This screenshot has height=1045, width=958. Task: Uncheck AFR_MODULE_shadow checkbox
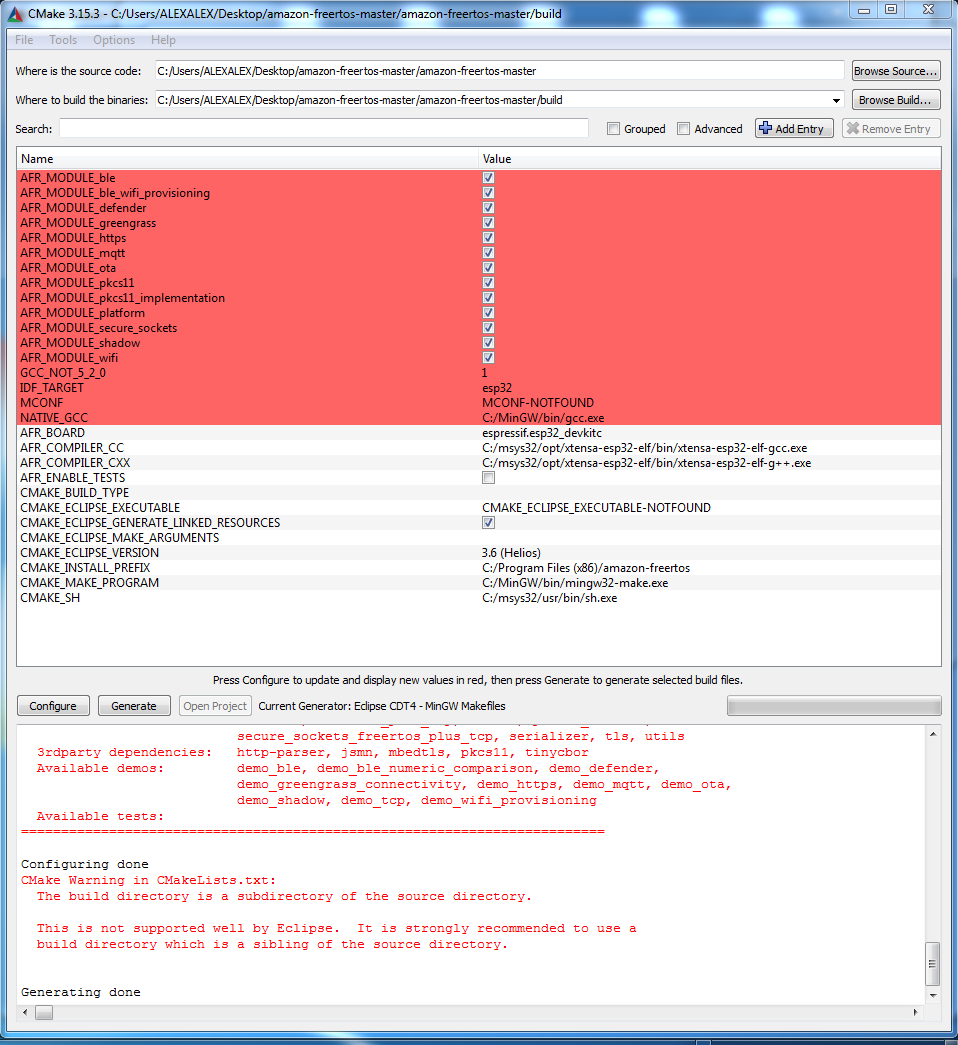click(x=489, y=343)
